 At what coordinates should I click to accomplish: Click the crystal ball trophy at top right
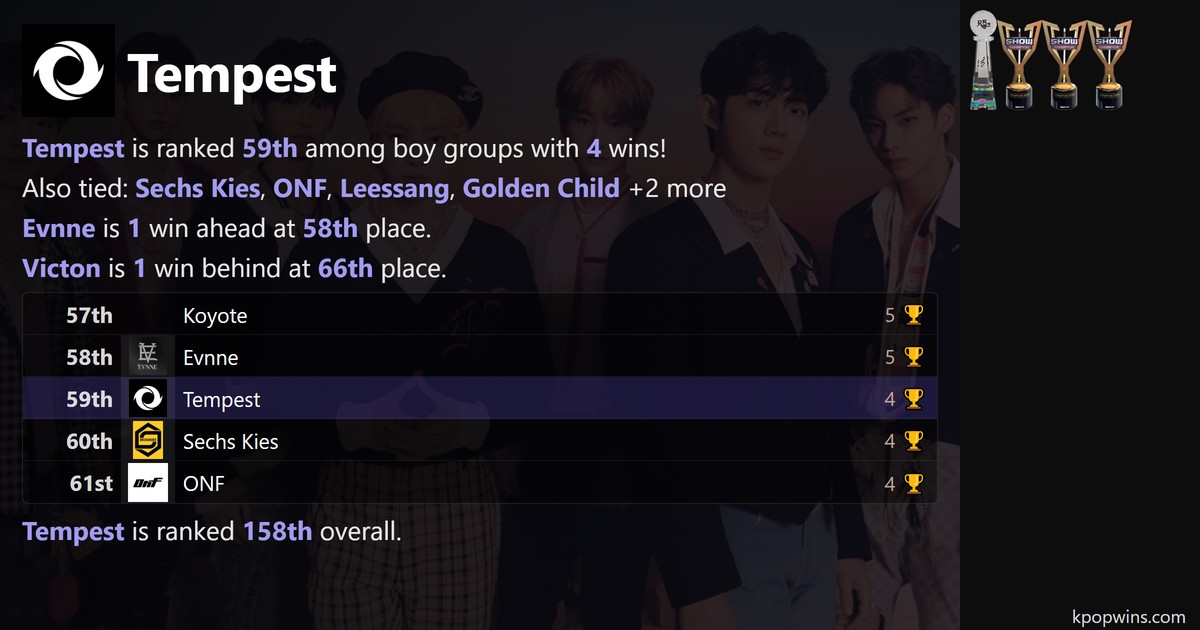pos(984,60)
